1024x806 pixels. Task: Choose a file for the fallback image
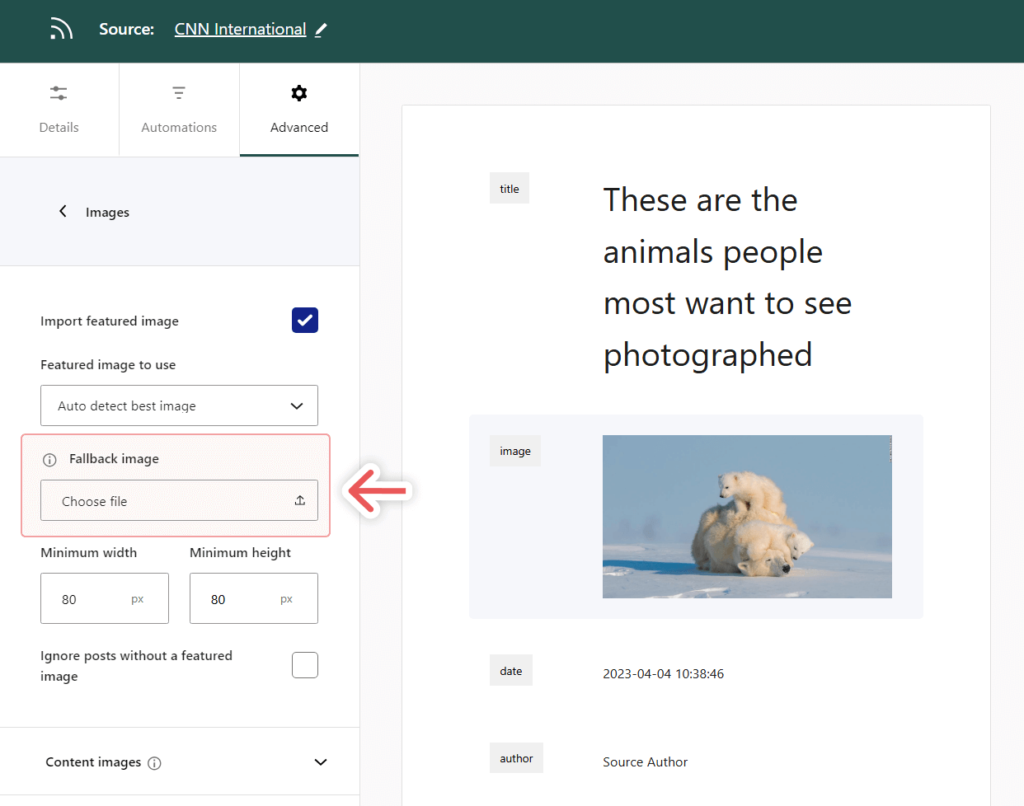coord(179,500)
